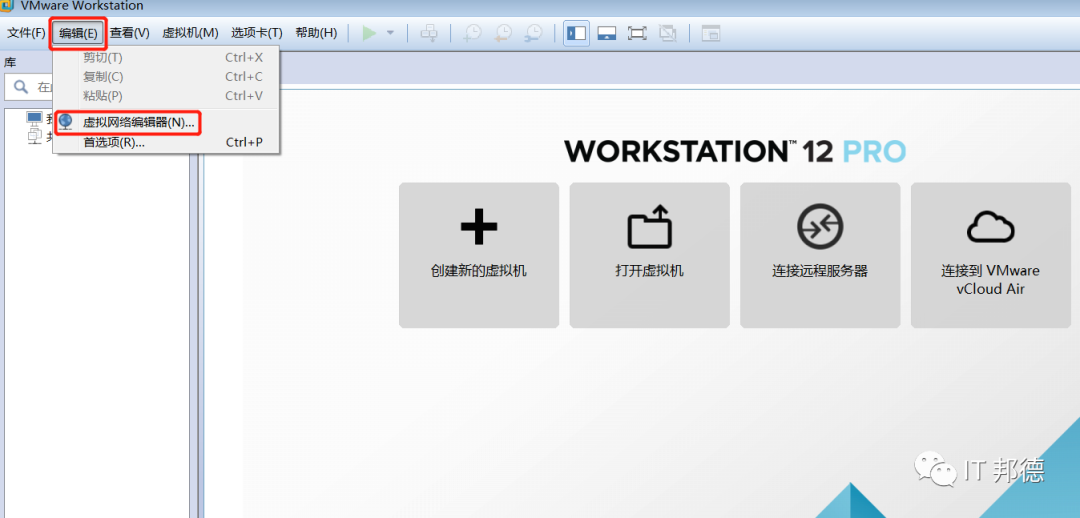Image resolution: width=1080 pixels, height=518 pixels.
Task: Open the 帮助(H) menu
Action: tap(316, 33)
